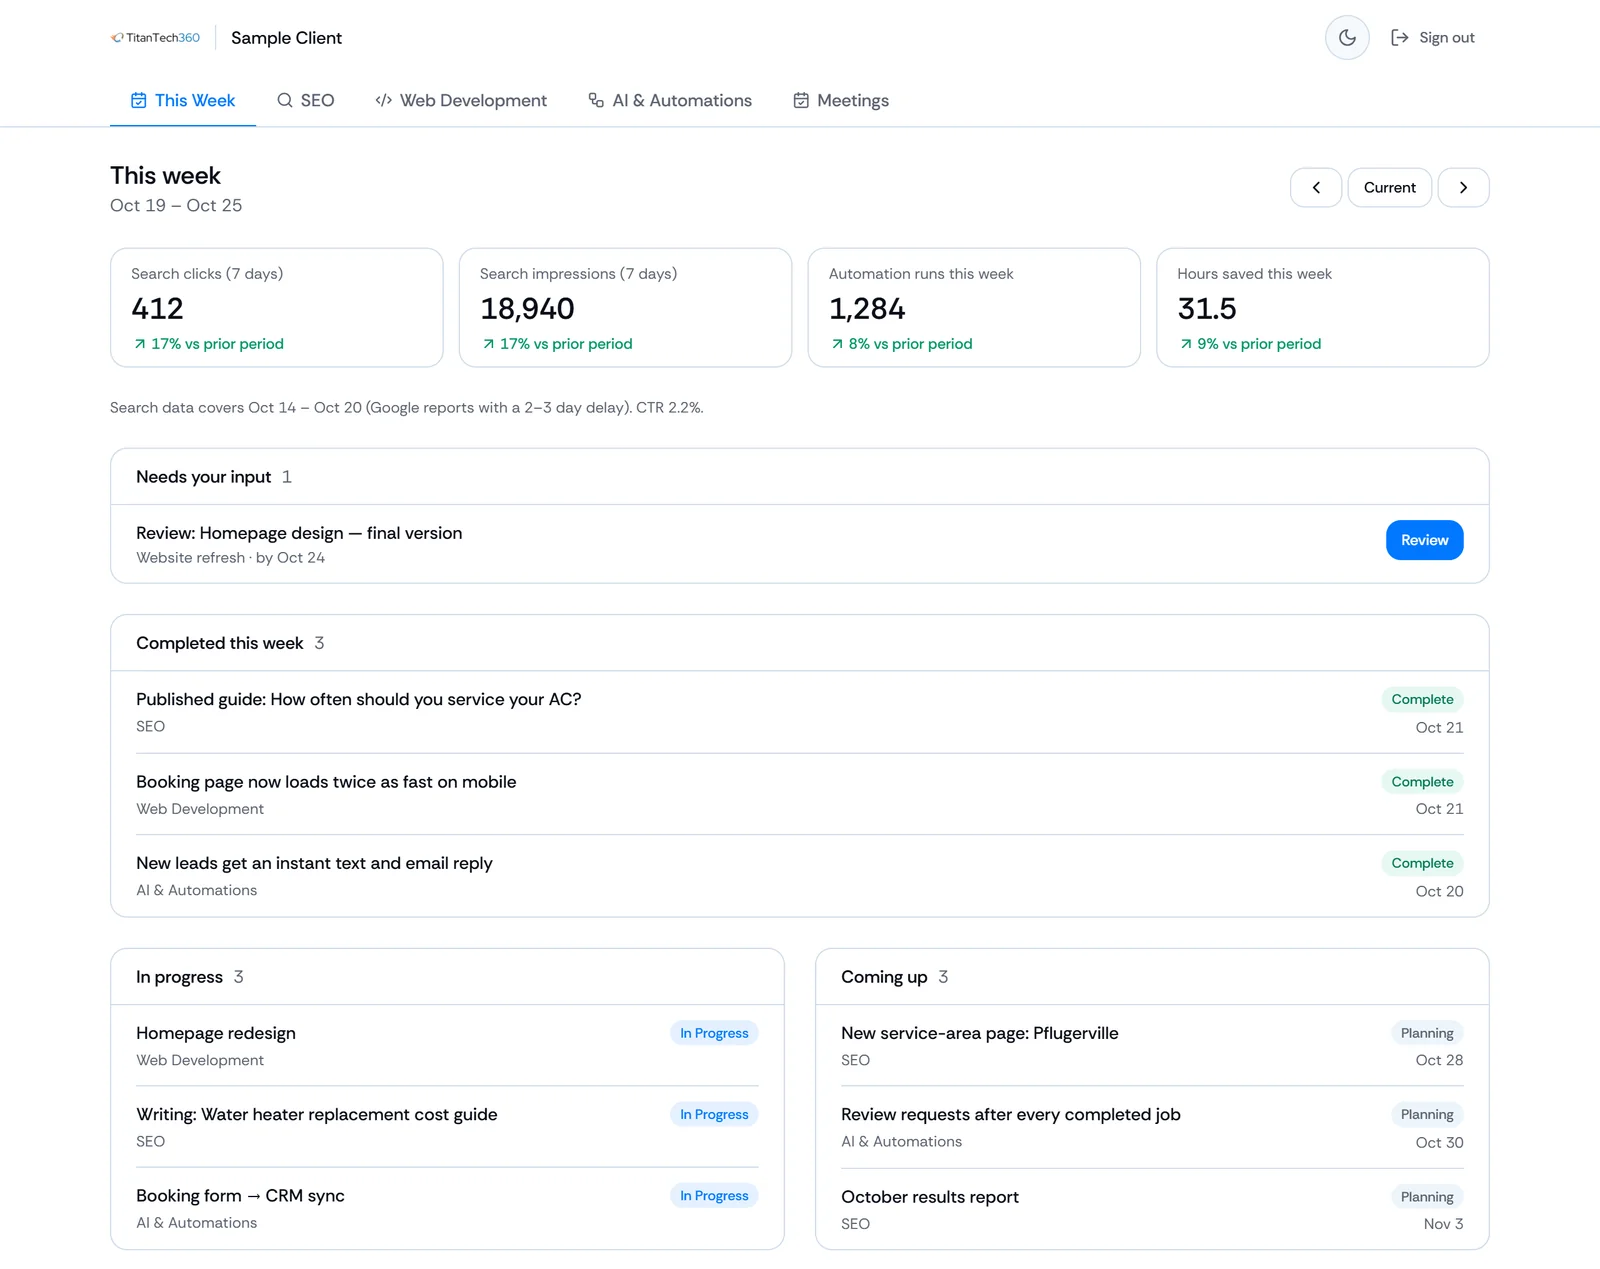This screenshot has width=1600, height=1269.
Task: Go to the previous week with the left chevron
Action: (x=1316, y=188)
